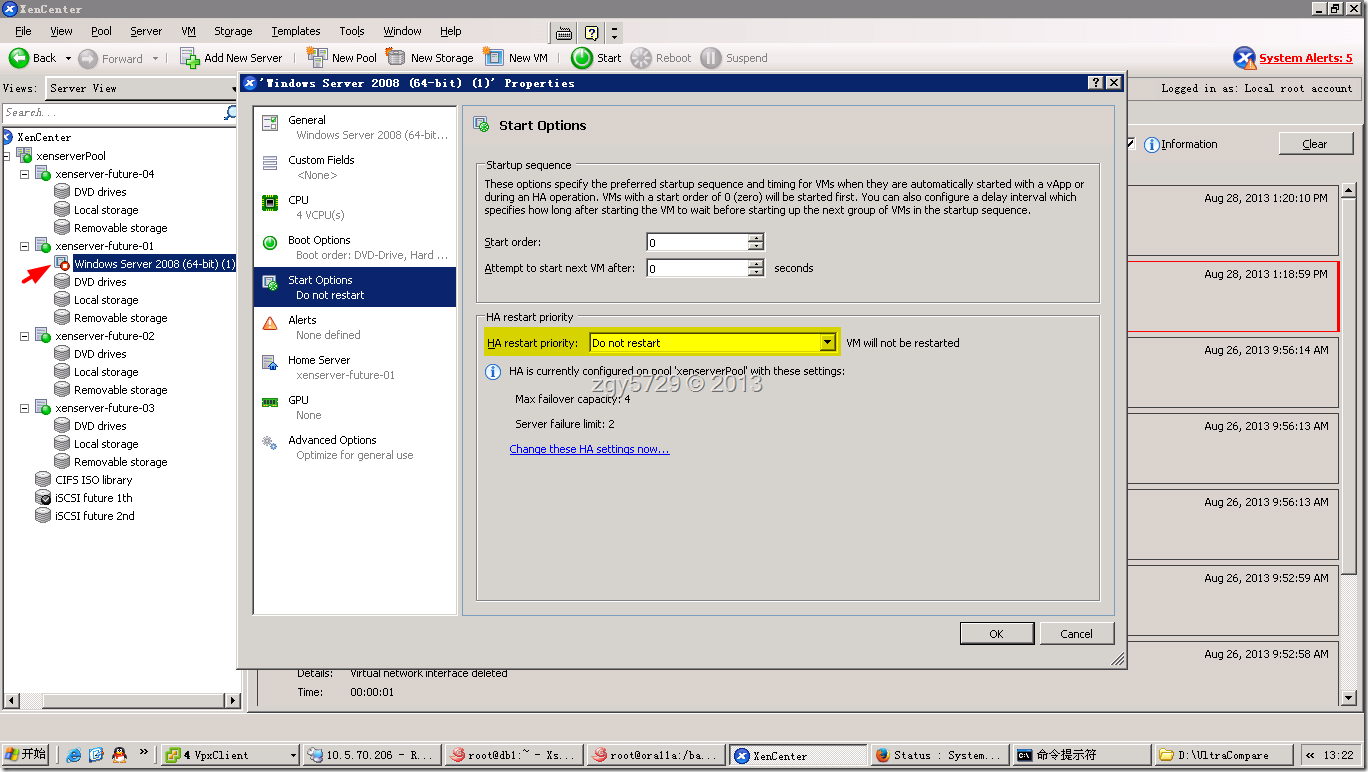Increase Start order spinner value
Screen dimensions: 1368x772
click(x=756, y=238)
